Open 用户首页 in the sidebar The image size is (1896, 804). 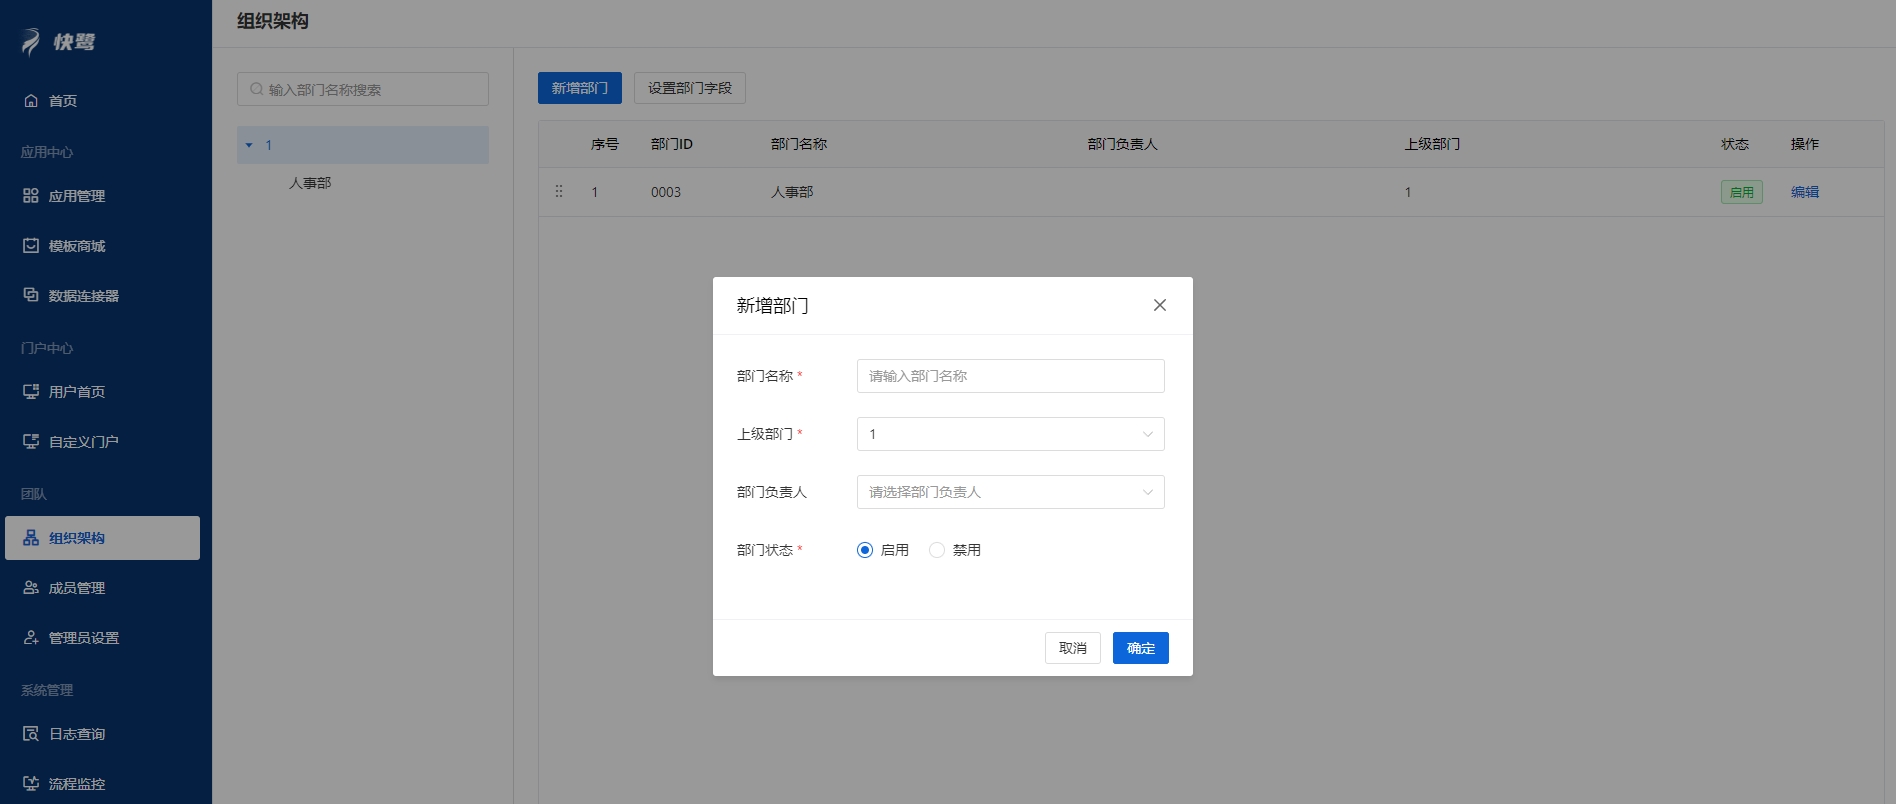pos(77,392)
